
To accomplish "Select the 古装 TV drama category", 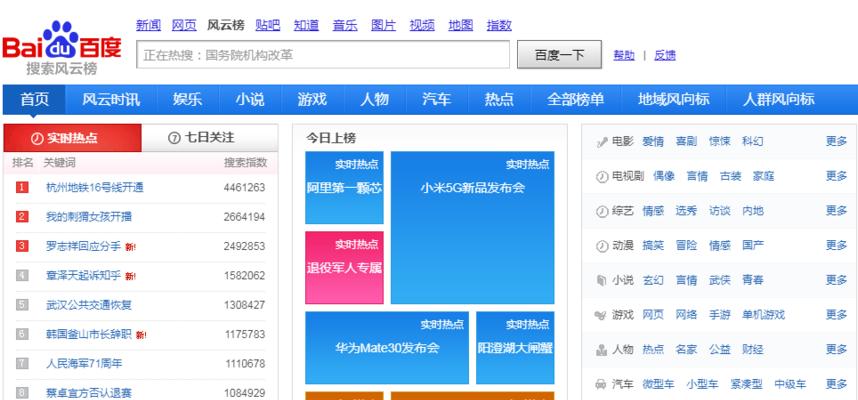I will click(x=731, y=176).
